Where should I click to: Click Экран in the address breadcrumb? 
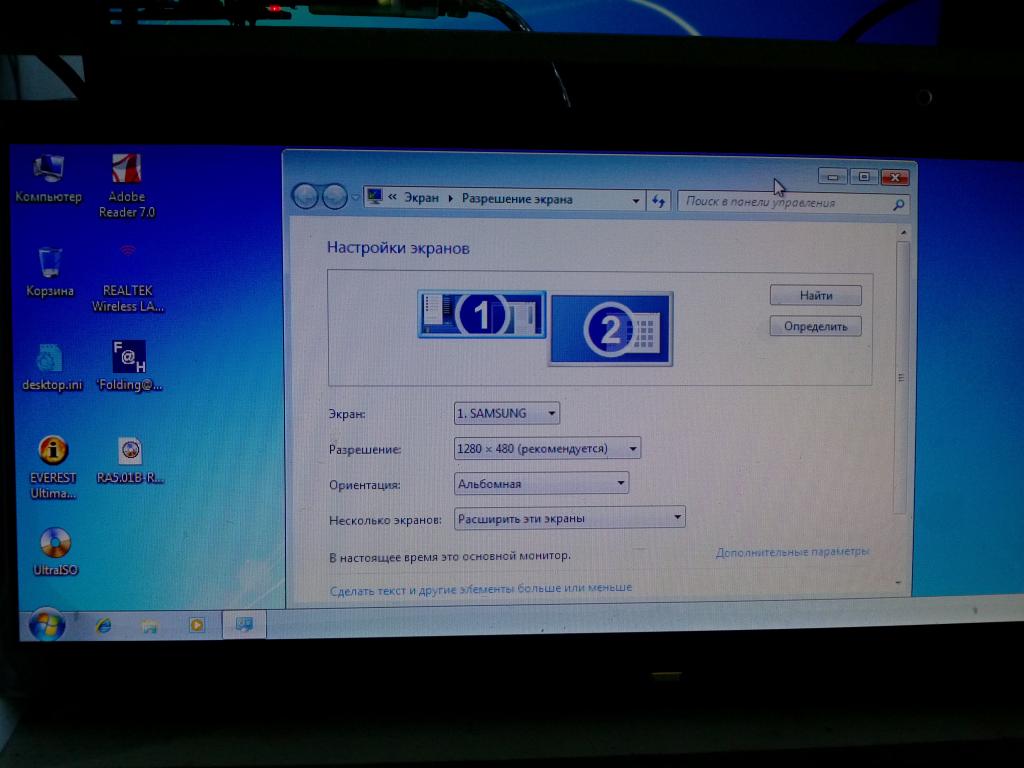point(421,198)
